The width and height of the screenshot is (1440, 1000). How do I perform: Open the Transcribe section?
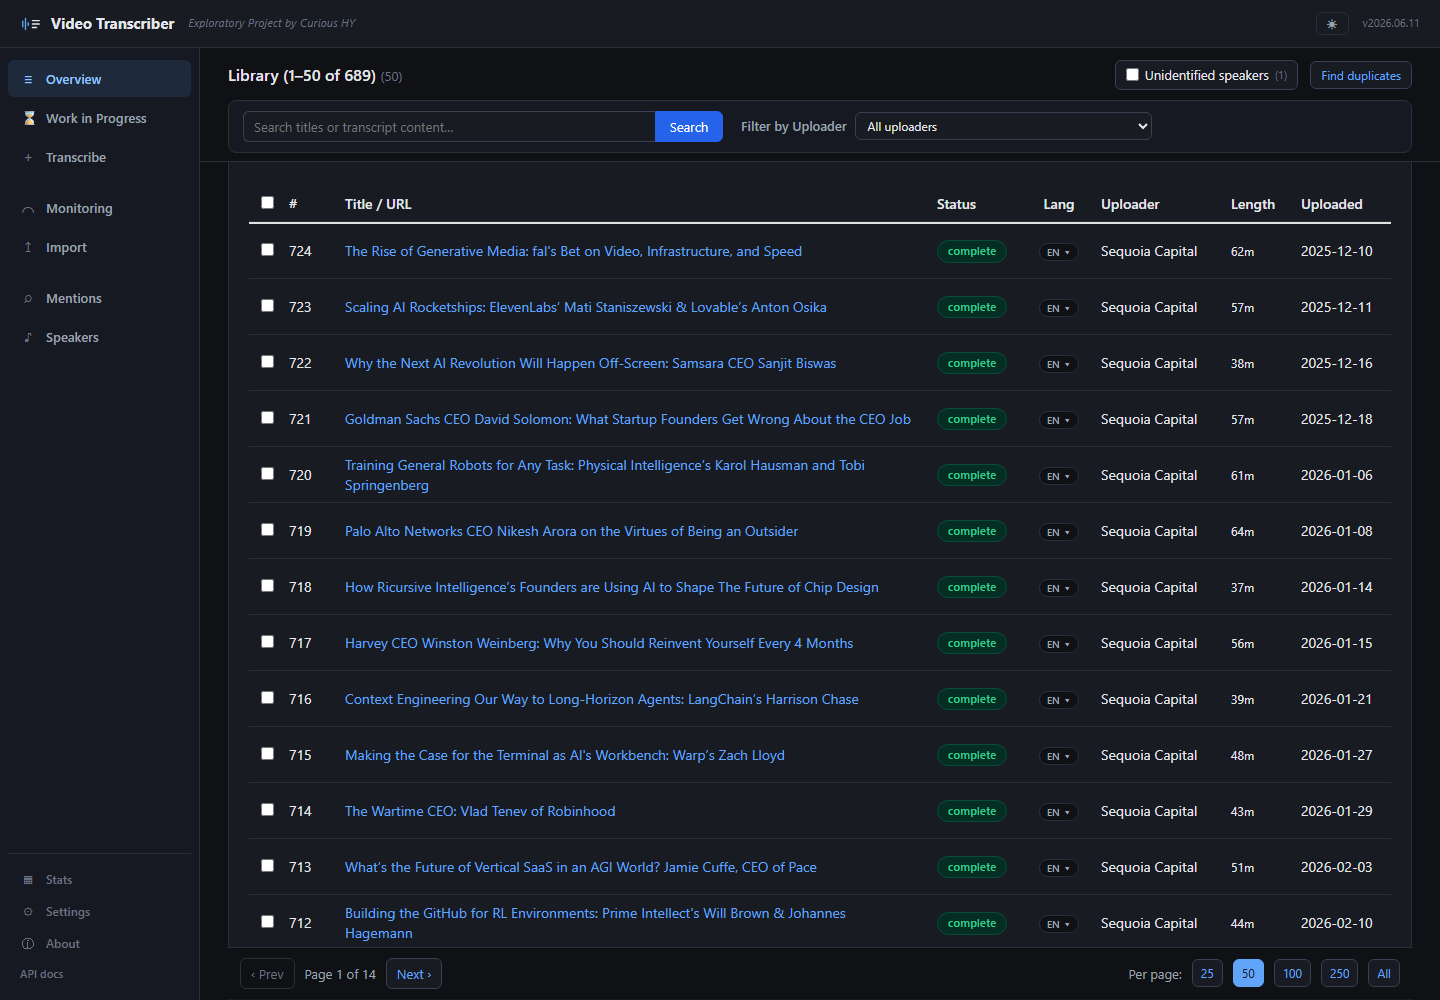[99, 157]
